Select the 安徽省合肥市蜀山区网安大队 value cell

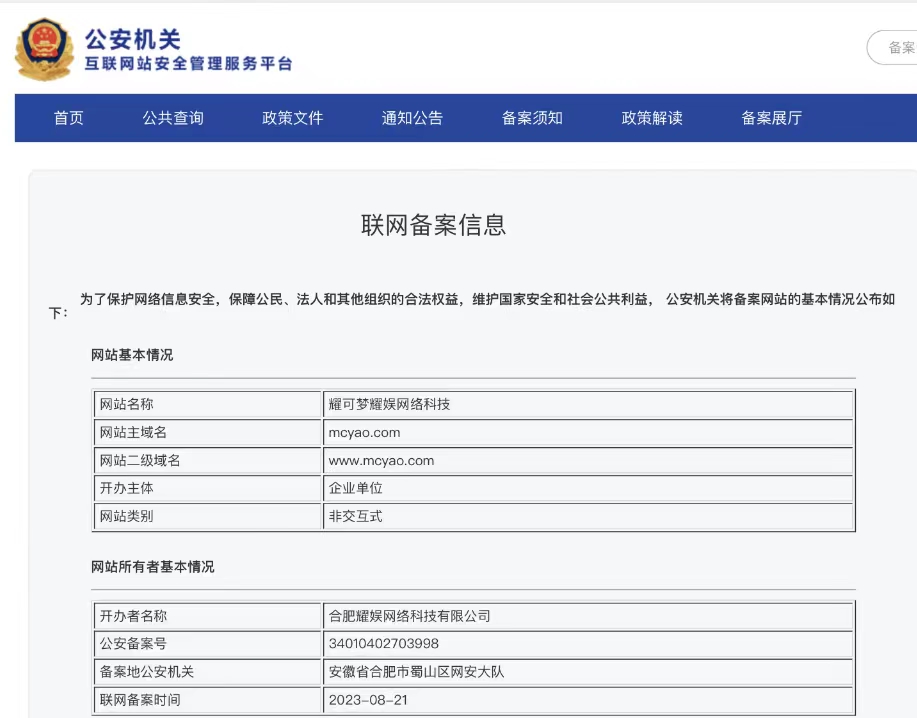[588, 672]
